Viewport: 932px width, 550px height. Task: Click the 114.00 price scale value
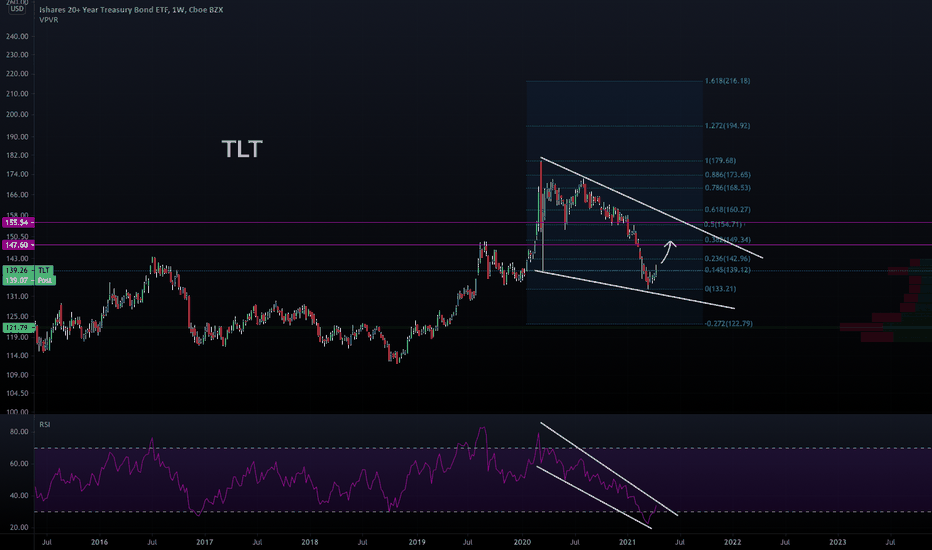pos(17,356)
